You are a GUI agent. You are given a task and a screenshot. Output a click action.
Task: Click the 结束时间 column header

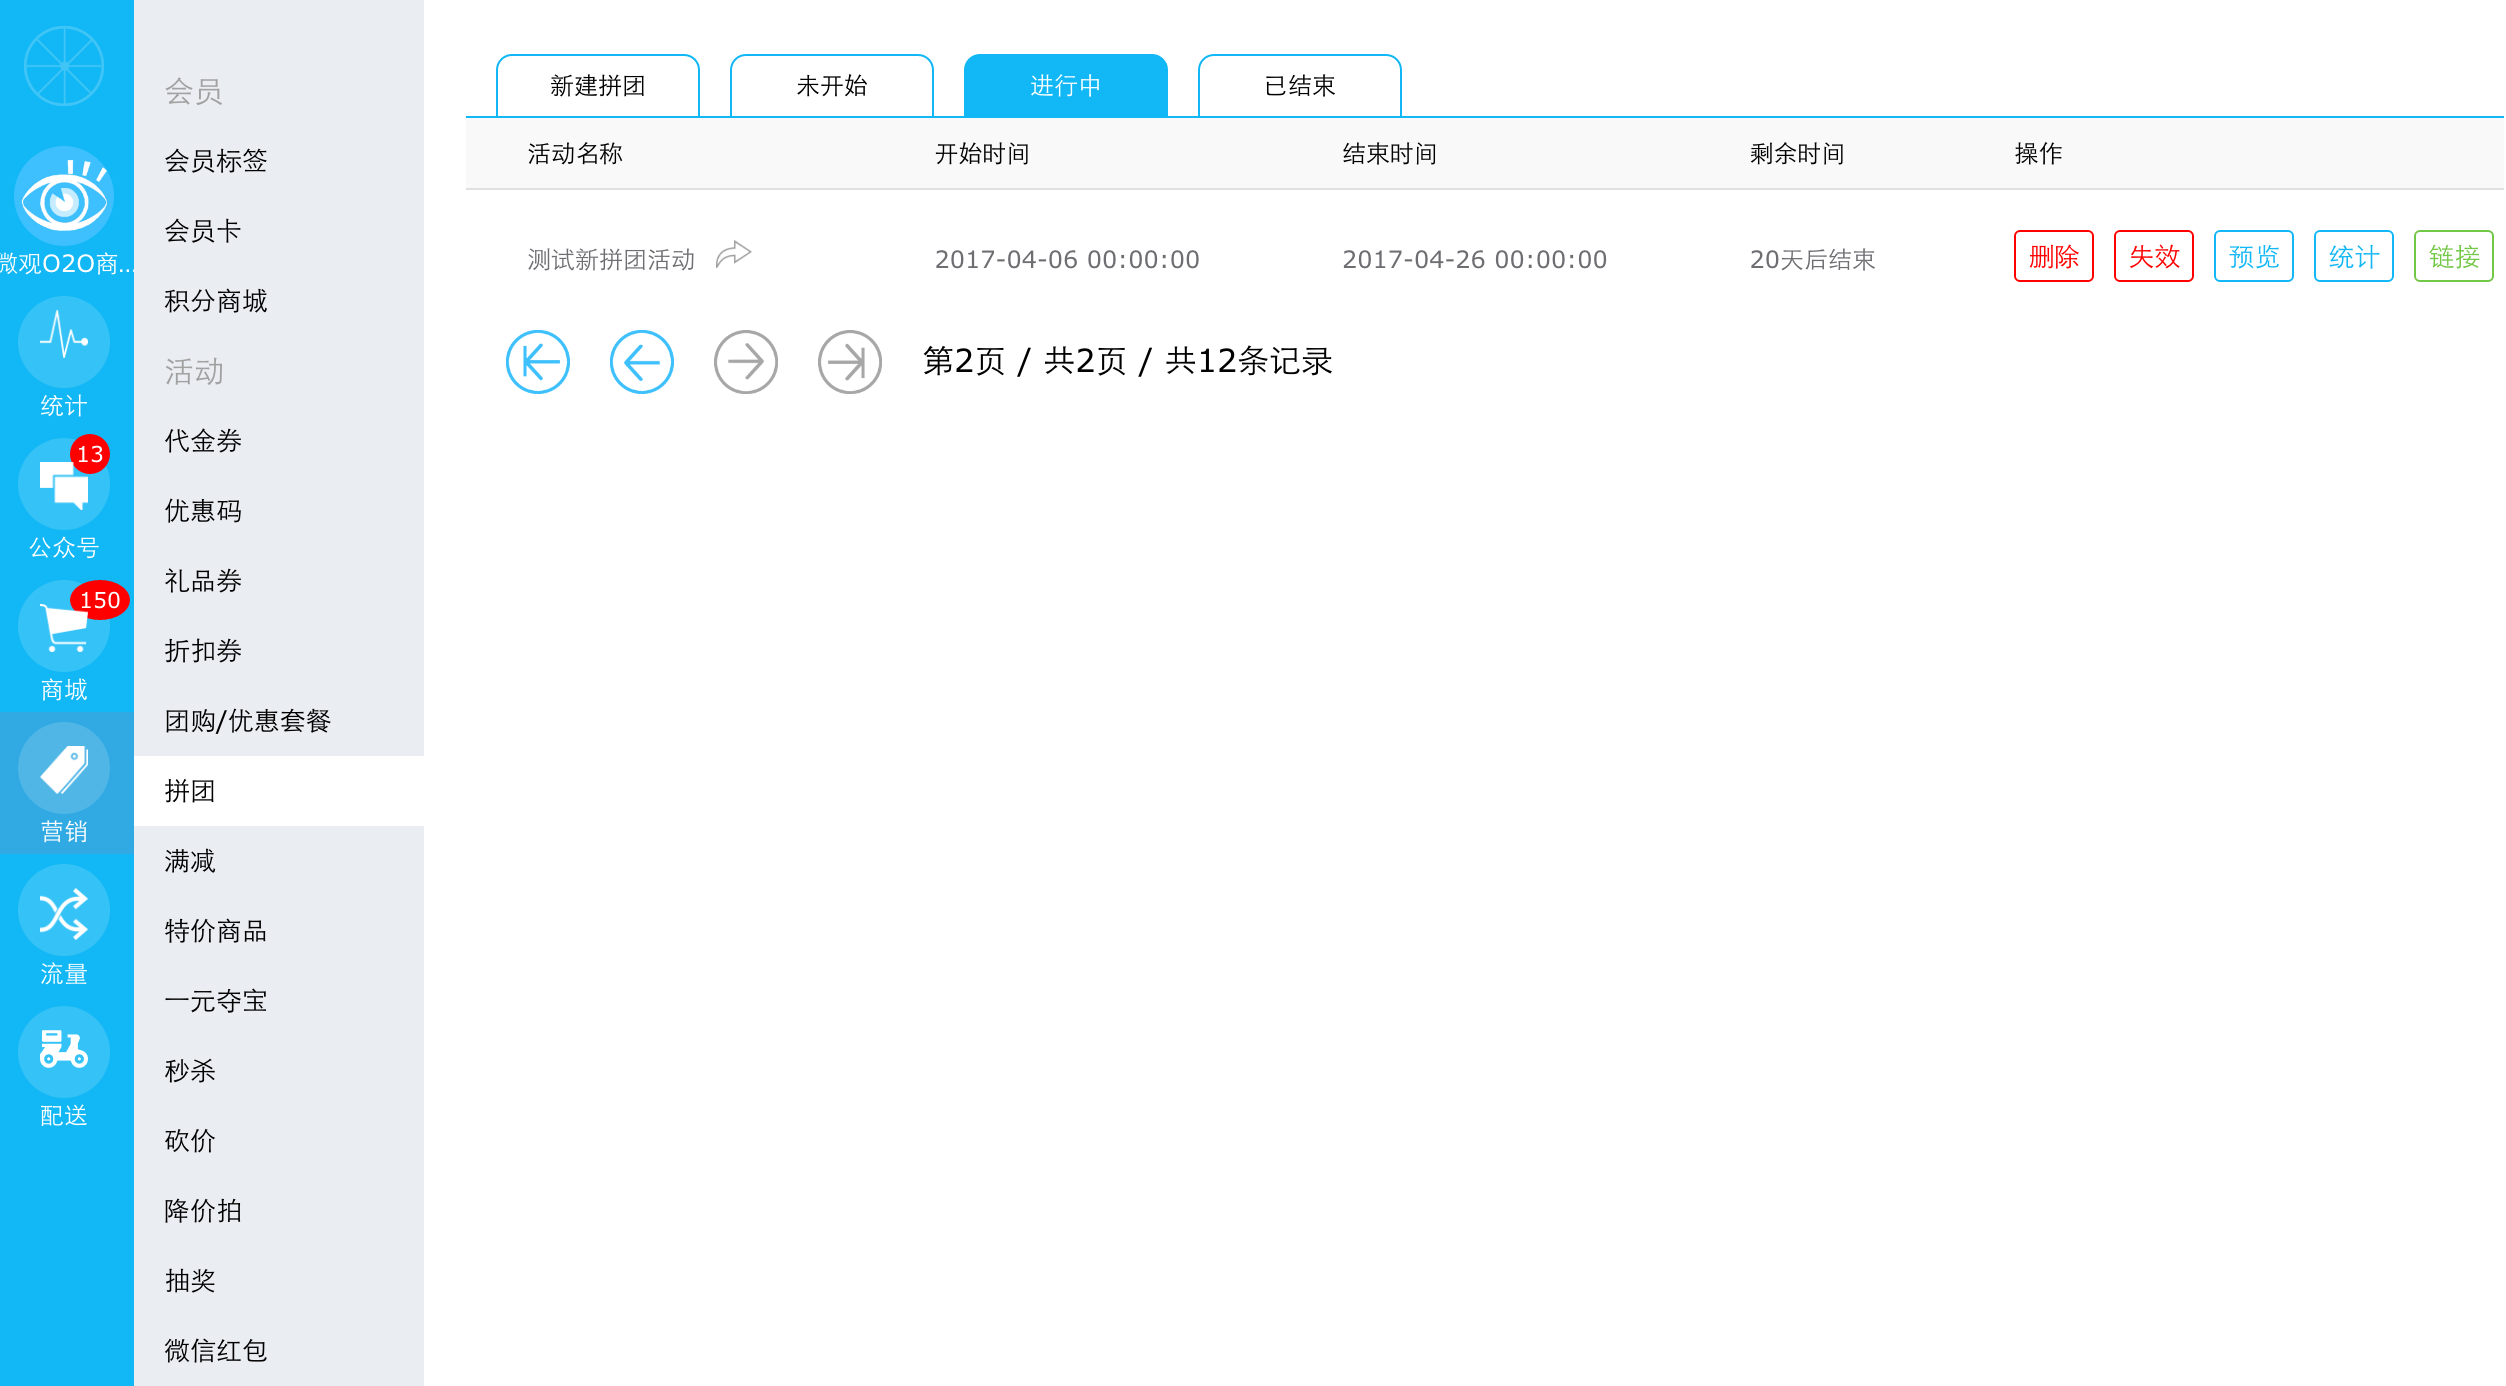pos(1390,154)
